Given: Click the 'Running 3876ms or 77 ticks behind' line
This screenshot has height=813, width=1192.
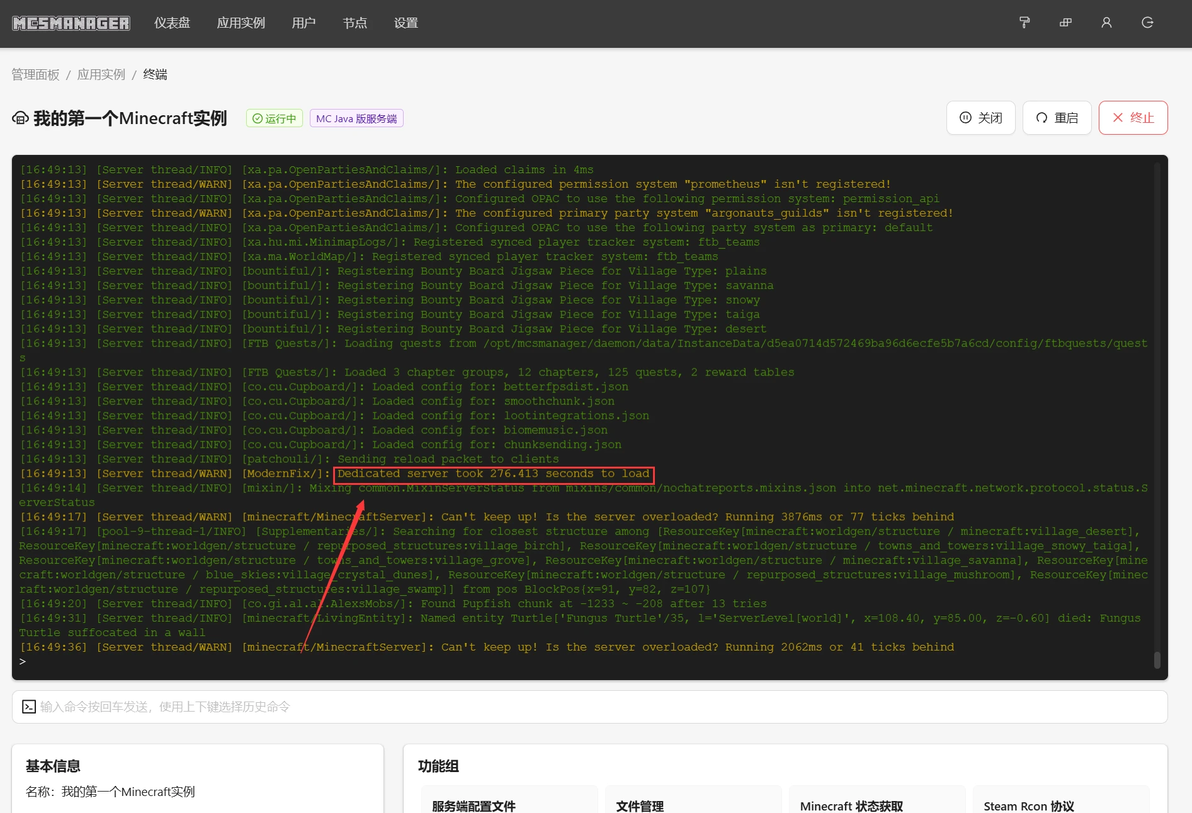Looking at the screenshot, I should 487,517.
